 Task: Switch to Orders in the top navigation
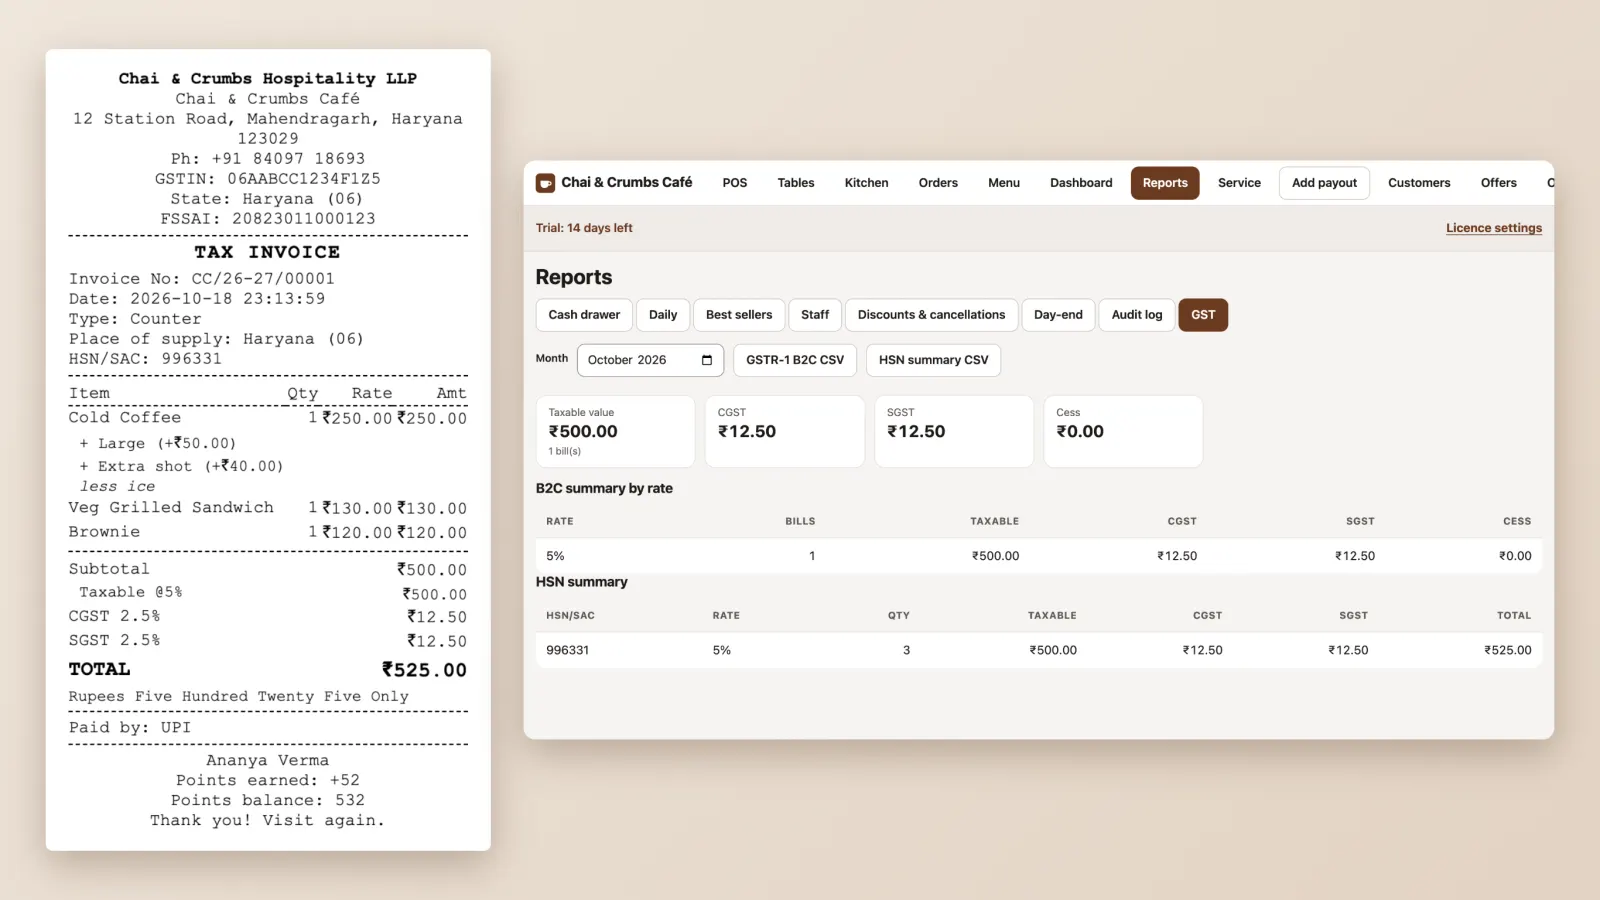938,183
